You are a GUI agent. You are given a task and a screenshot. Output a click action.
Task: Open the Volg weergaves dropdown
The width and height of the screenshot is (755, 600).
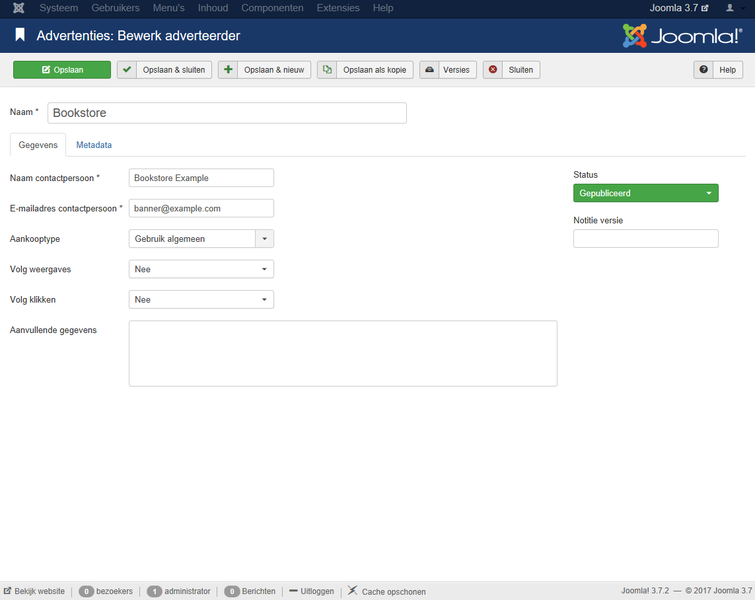201,269
